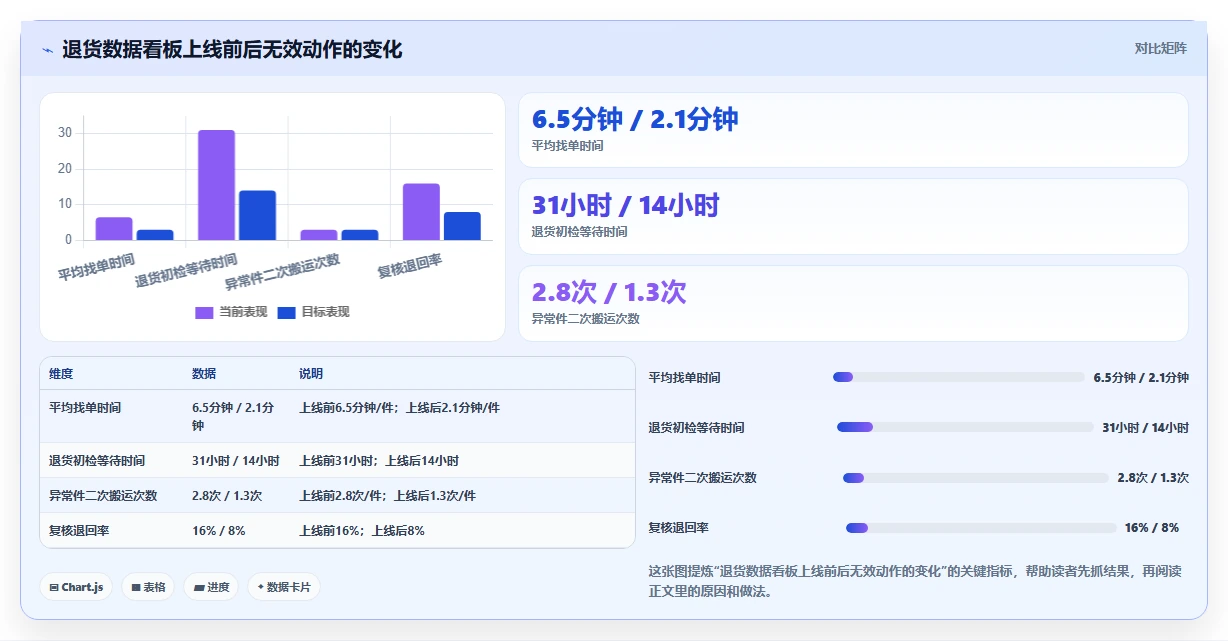Select the 进度 tag
The height and width of the screenshot is (641, 1228).
[211, 587]
